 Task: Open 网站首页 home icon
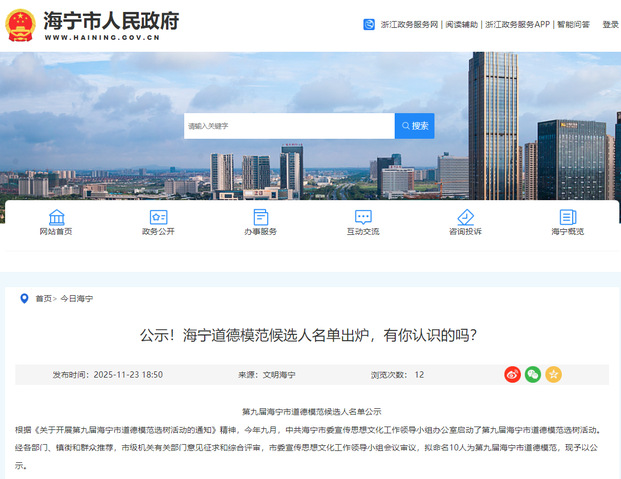tap(56, 217)
